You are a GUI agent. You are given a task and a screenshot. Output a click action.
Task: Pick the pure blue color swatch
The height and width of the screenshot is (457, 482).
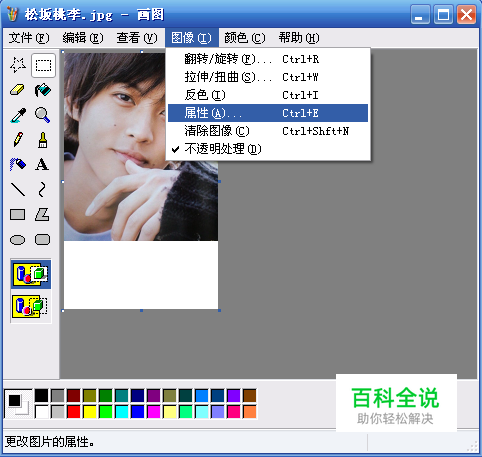pos(138,412)
